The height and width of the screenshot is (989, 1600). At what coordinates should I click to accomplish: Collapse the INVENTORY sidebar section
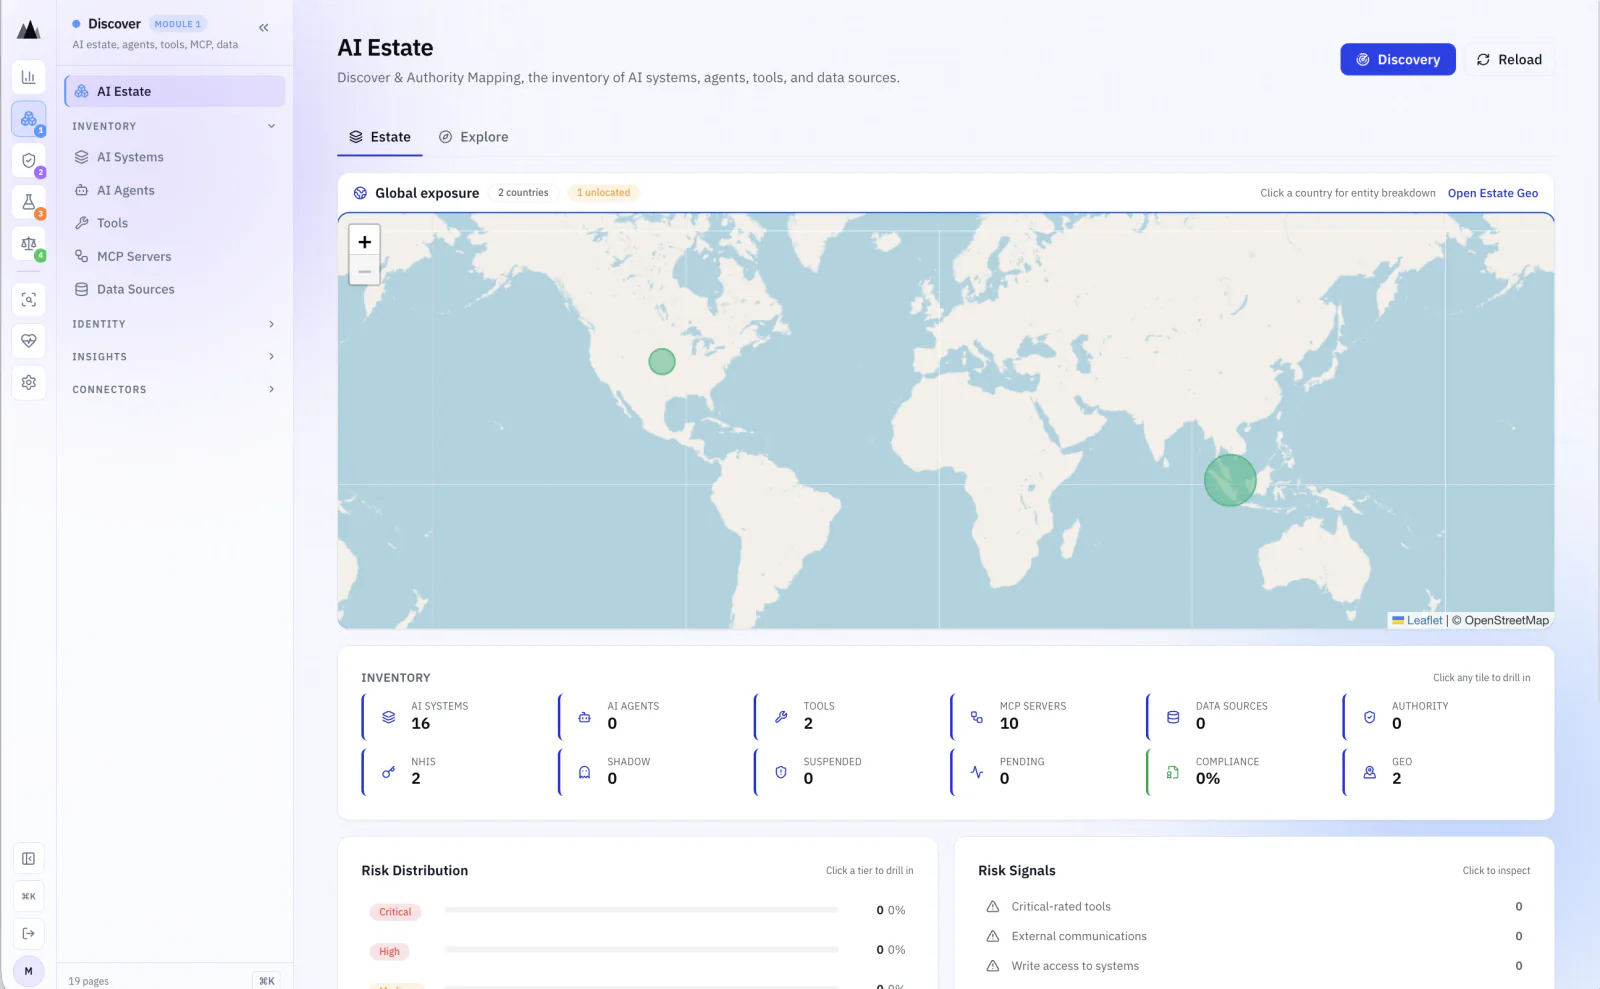point(174,126)
